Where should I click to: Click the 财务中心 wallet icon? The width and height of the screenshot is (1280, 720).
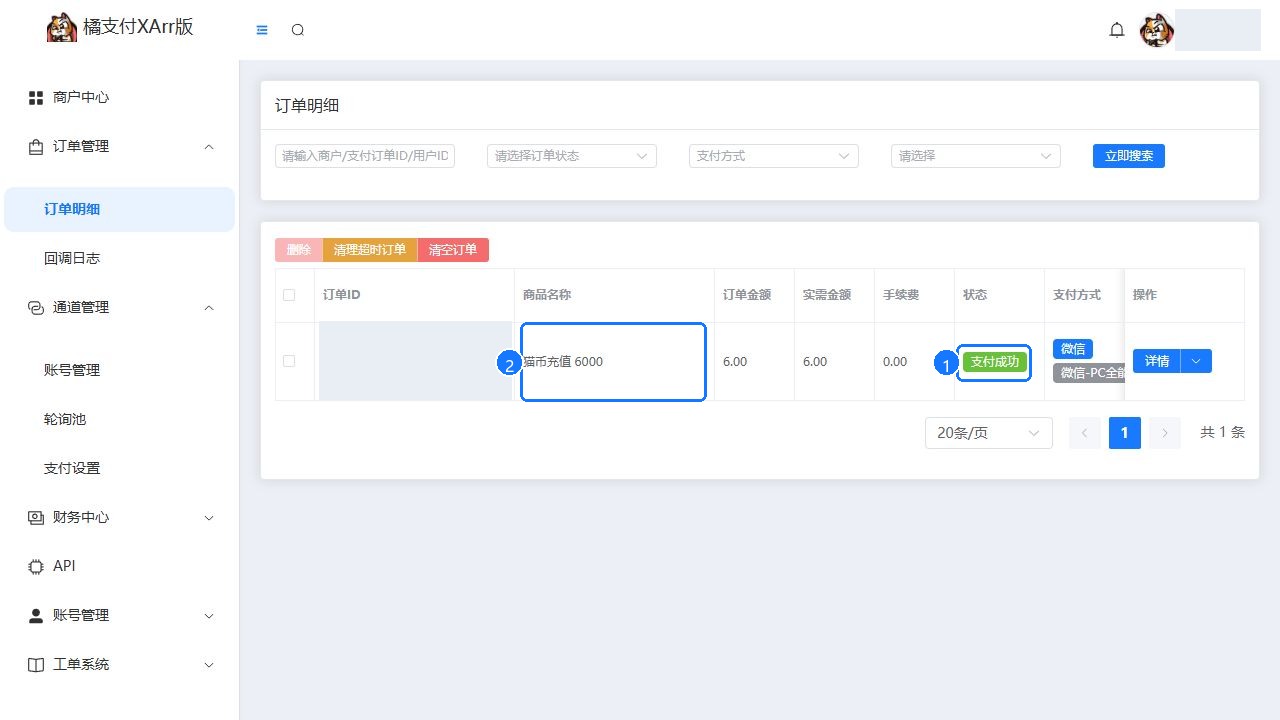pos(36,517)
